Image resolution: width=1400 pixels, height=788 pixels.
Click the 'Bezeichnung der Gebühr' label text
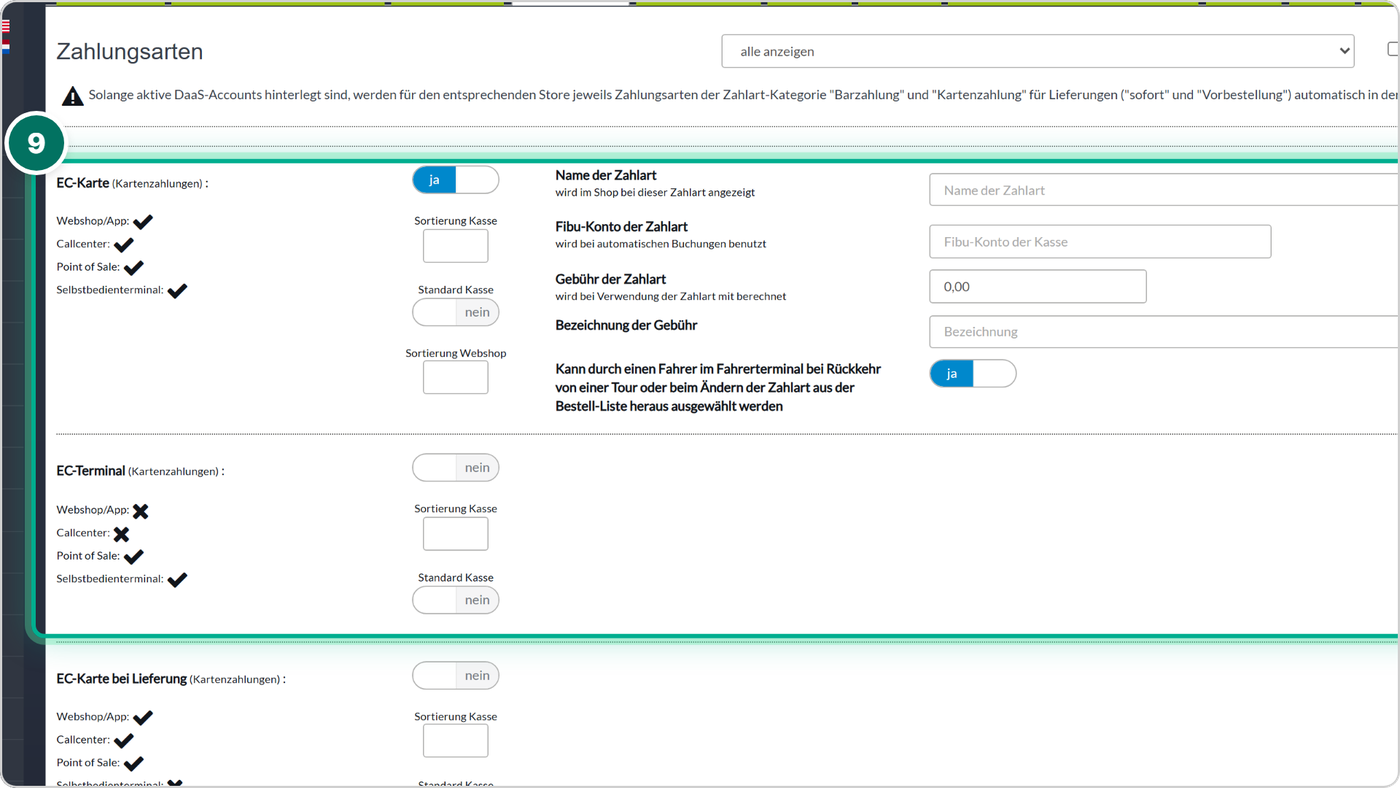coord(627,325)
